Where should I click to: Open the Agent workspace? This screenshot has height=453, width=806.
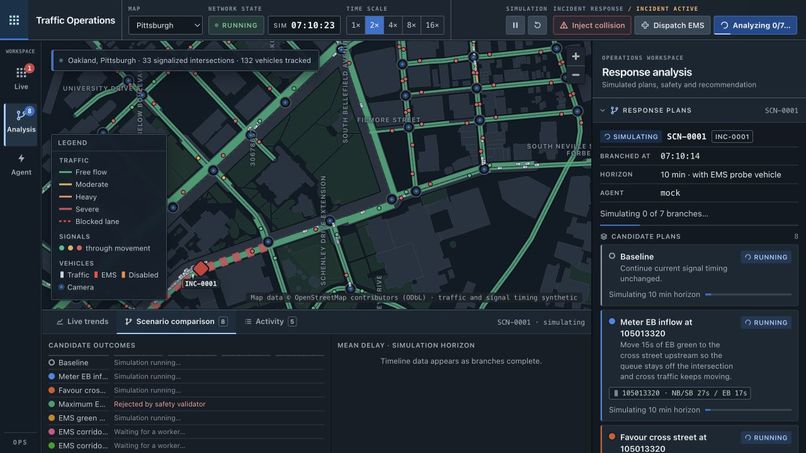(x=21, y=165)
